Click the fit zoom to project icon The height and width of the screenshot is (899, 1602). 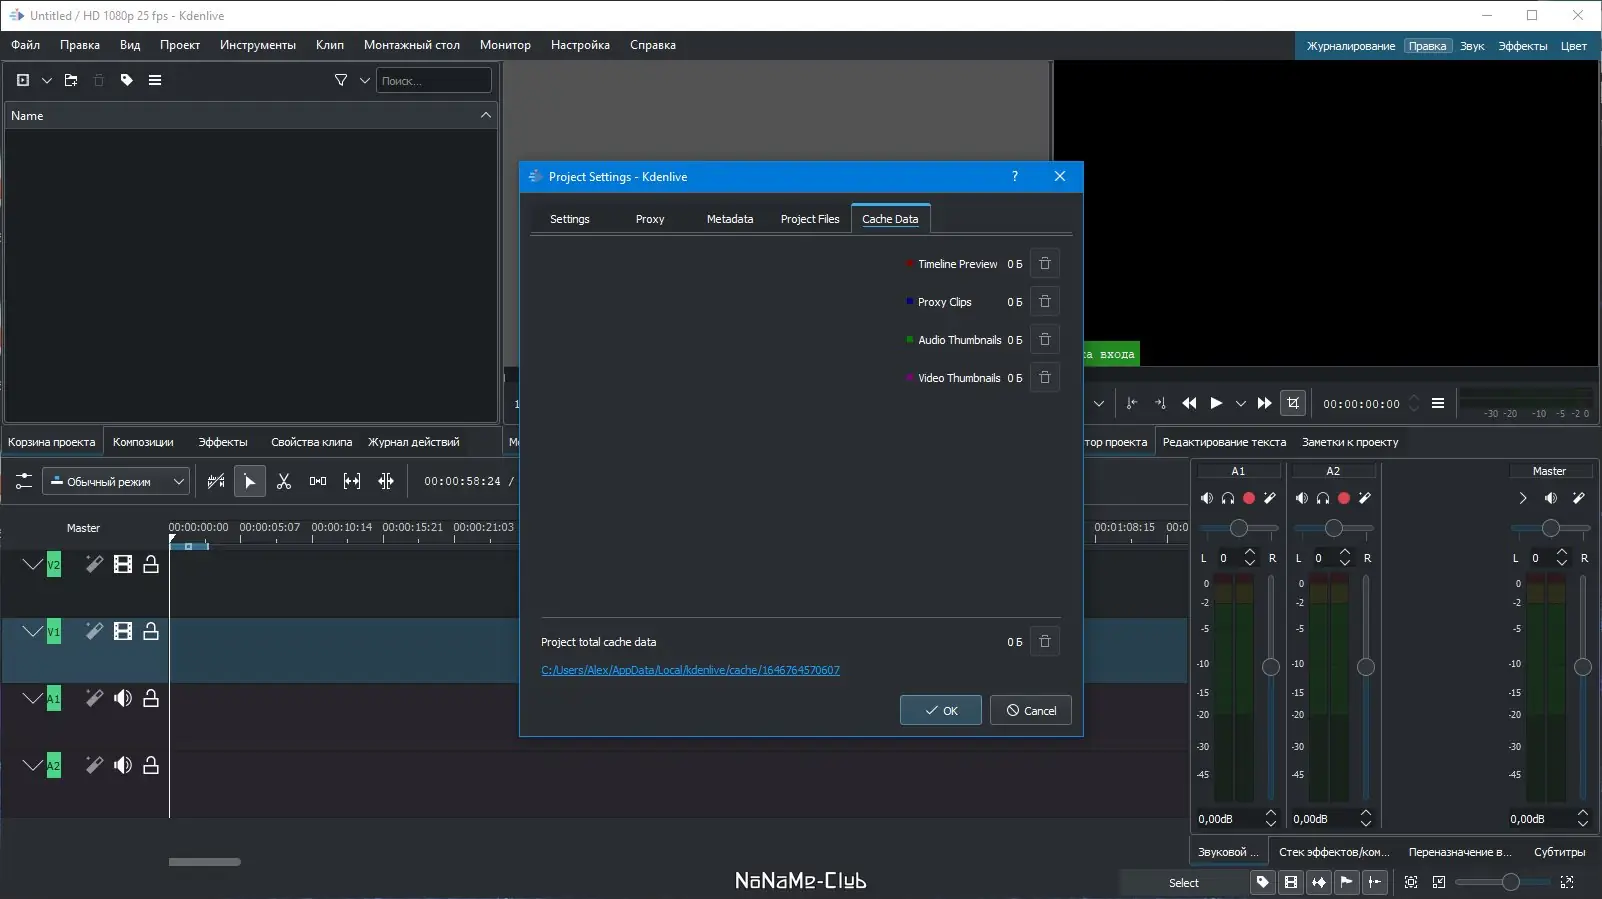point(1411,882)
